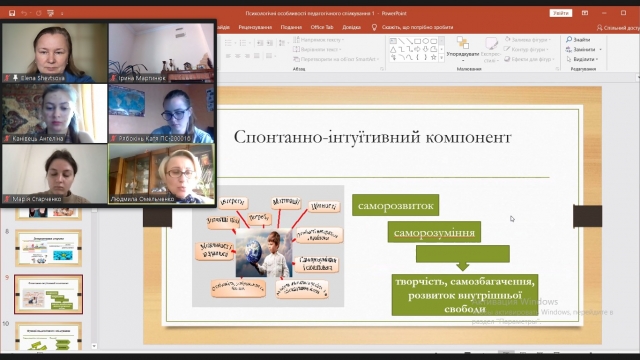Select slide 9 thumbnail
Viewport: 640px width, 360px height.
point(48,294)
